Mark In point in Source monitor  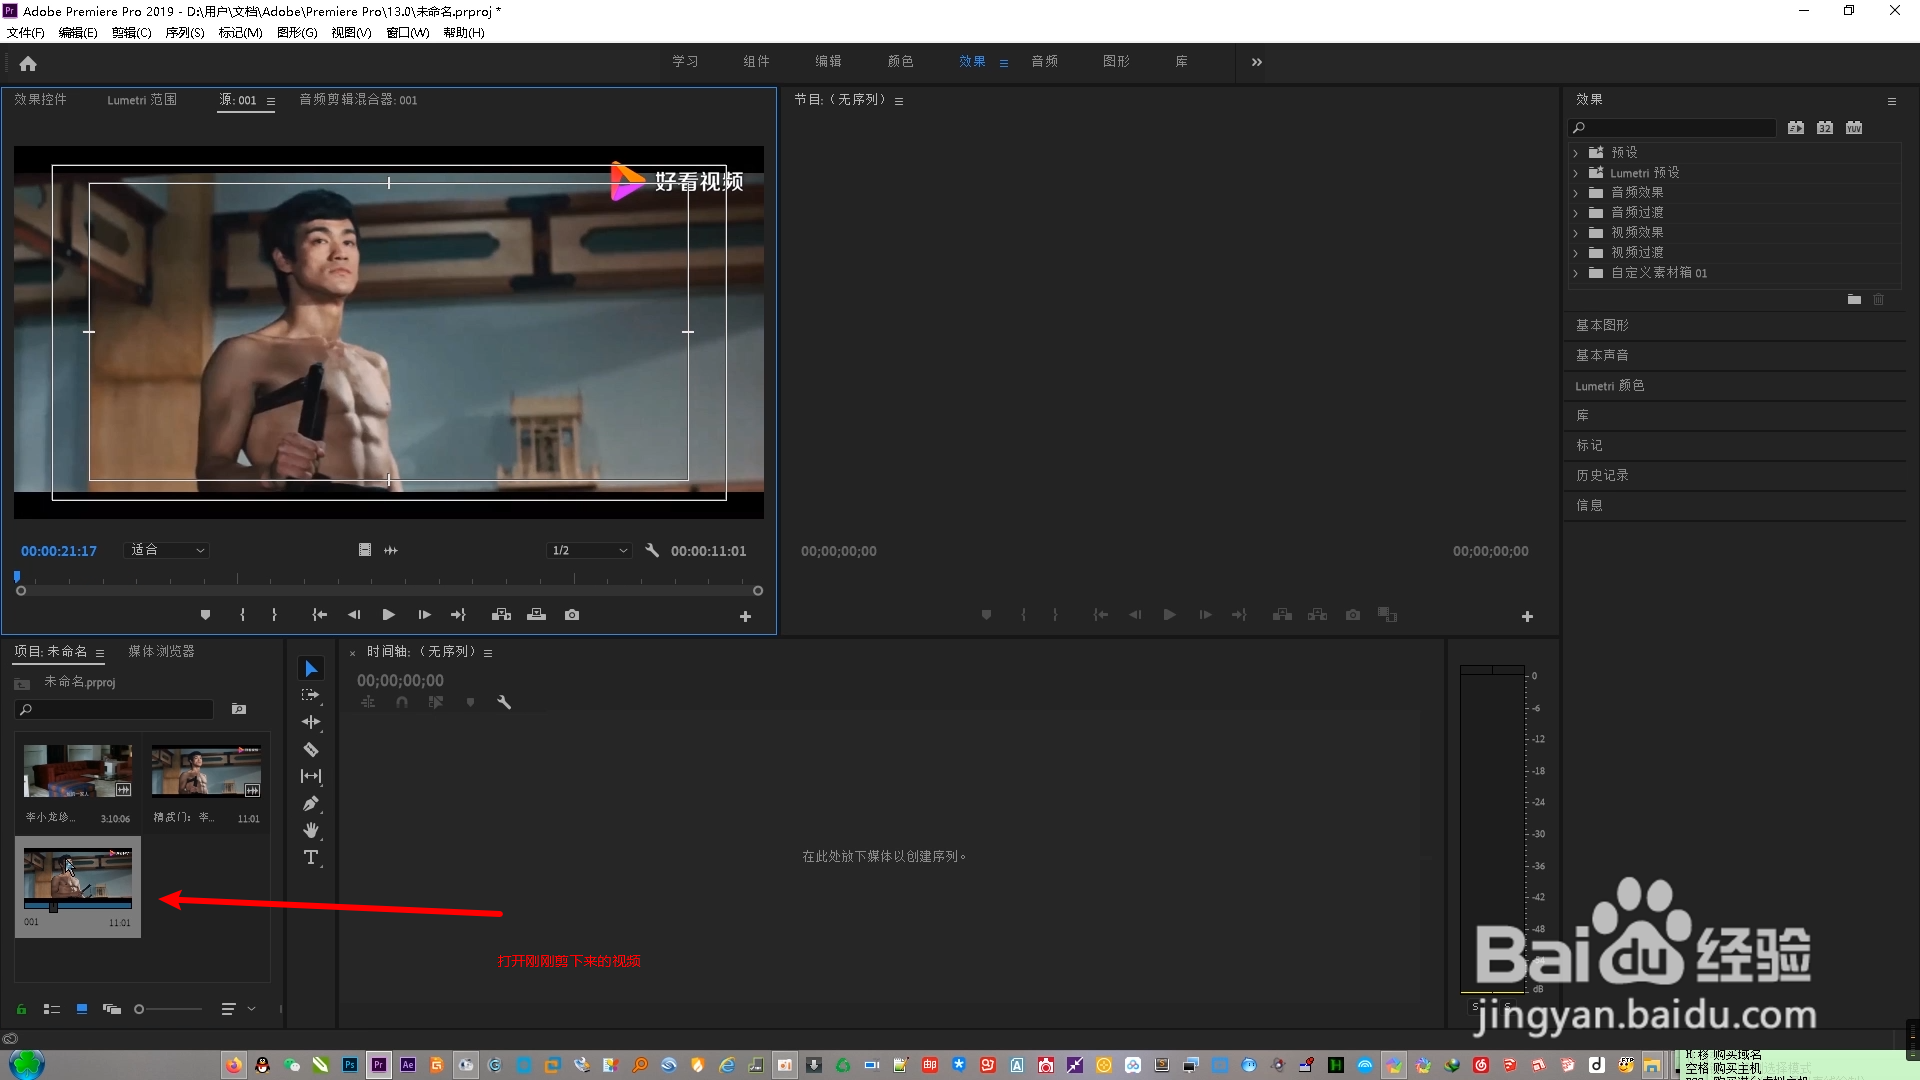(x=242, y=615)
